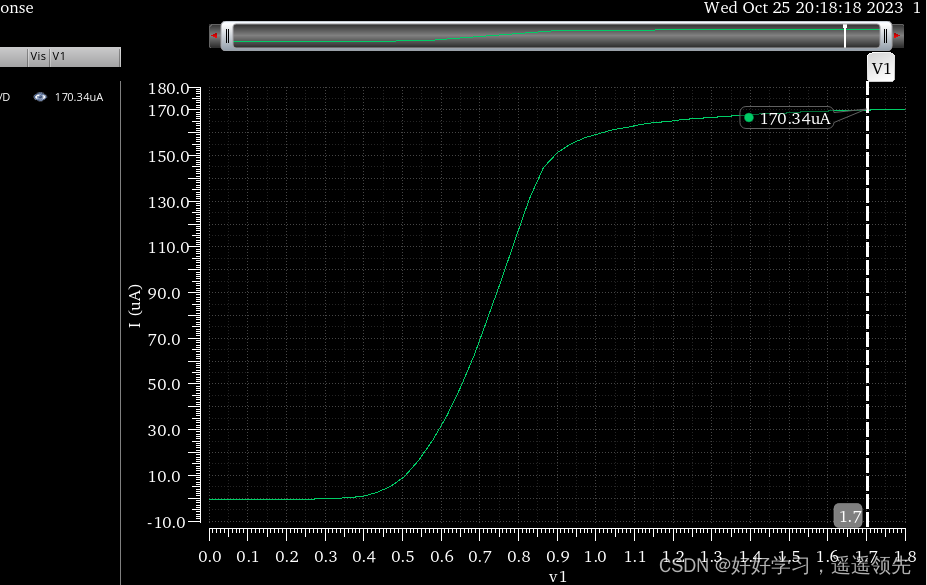Image resolution: width=927 pixels, height=585 pixels.
Task: Toggle visibility eye icon for 170.34uA trace
Action: point(40,97)
